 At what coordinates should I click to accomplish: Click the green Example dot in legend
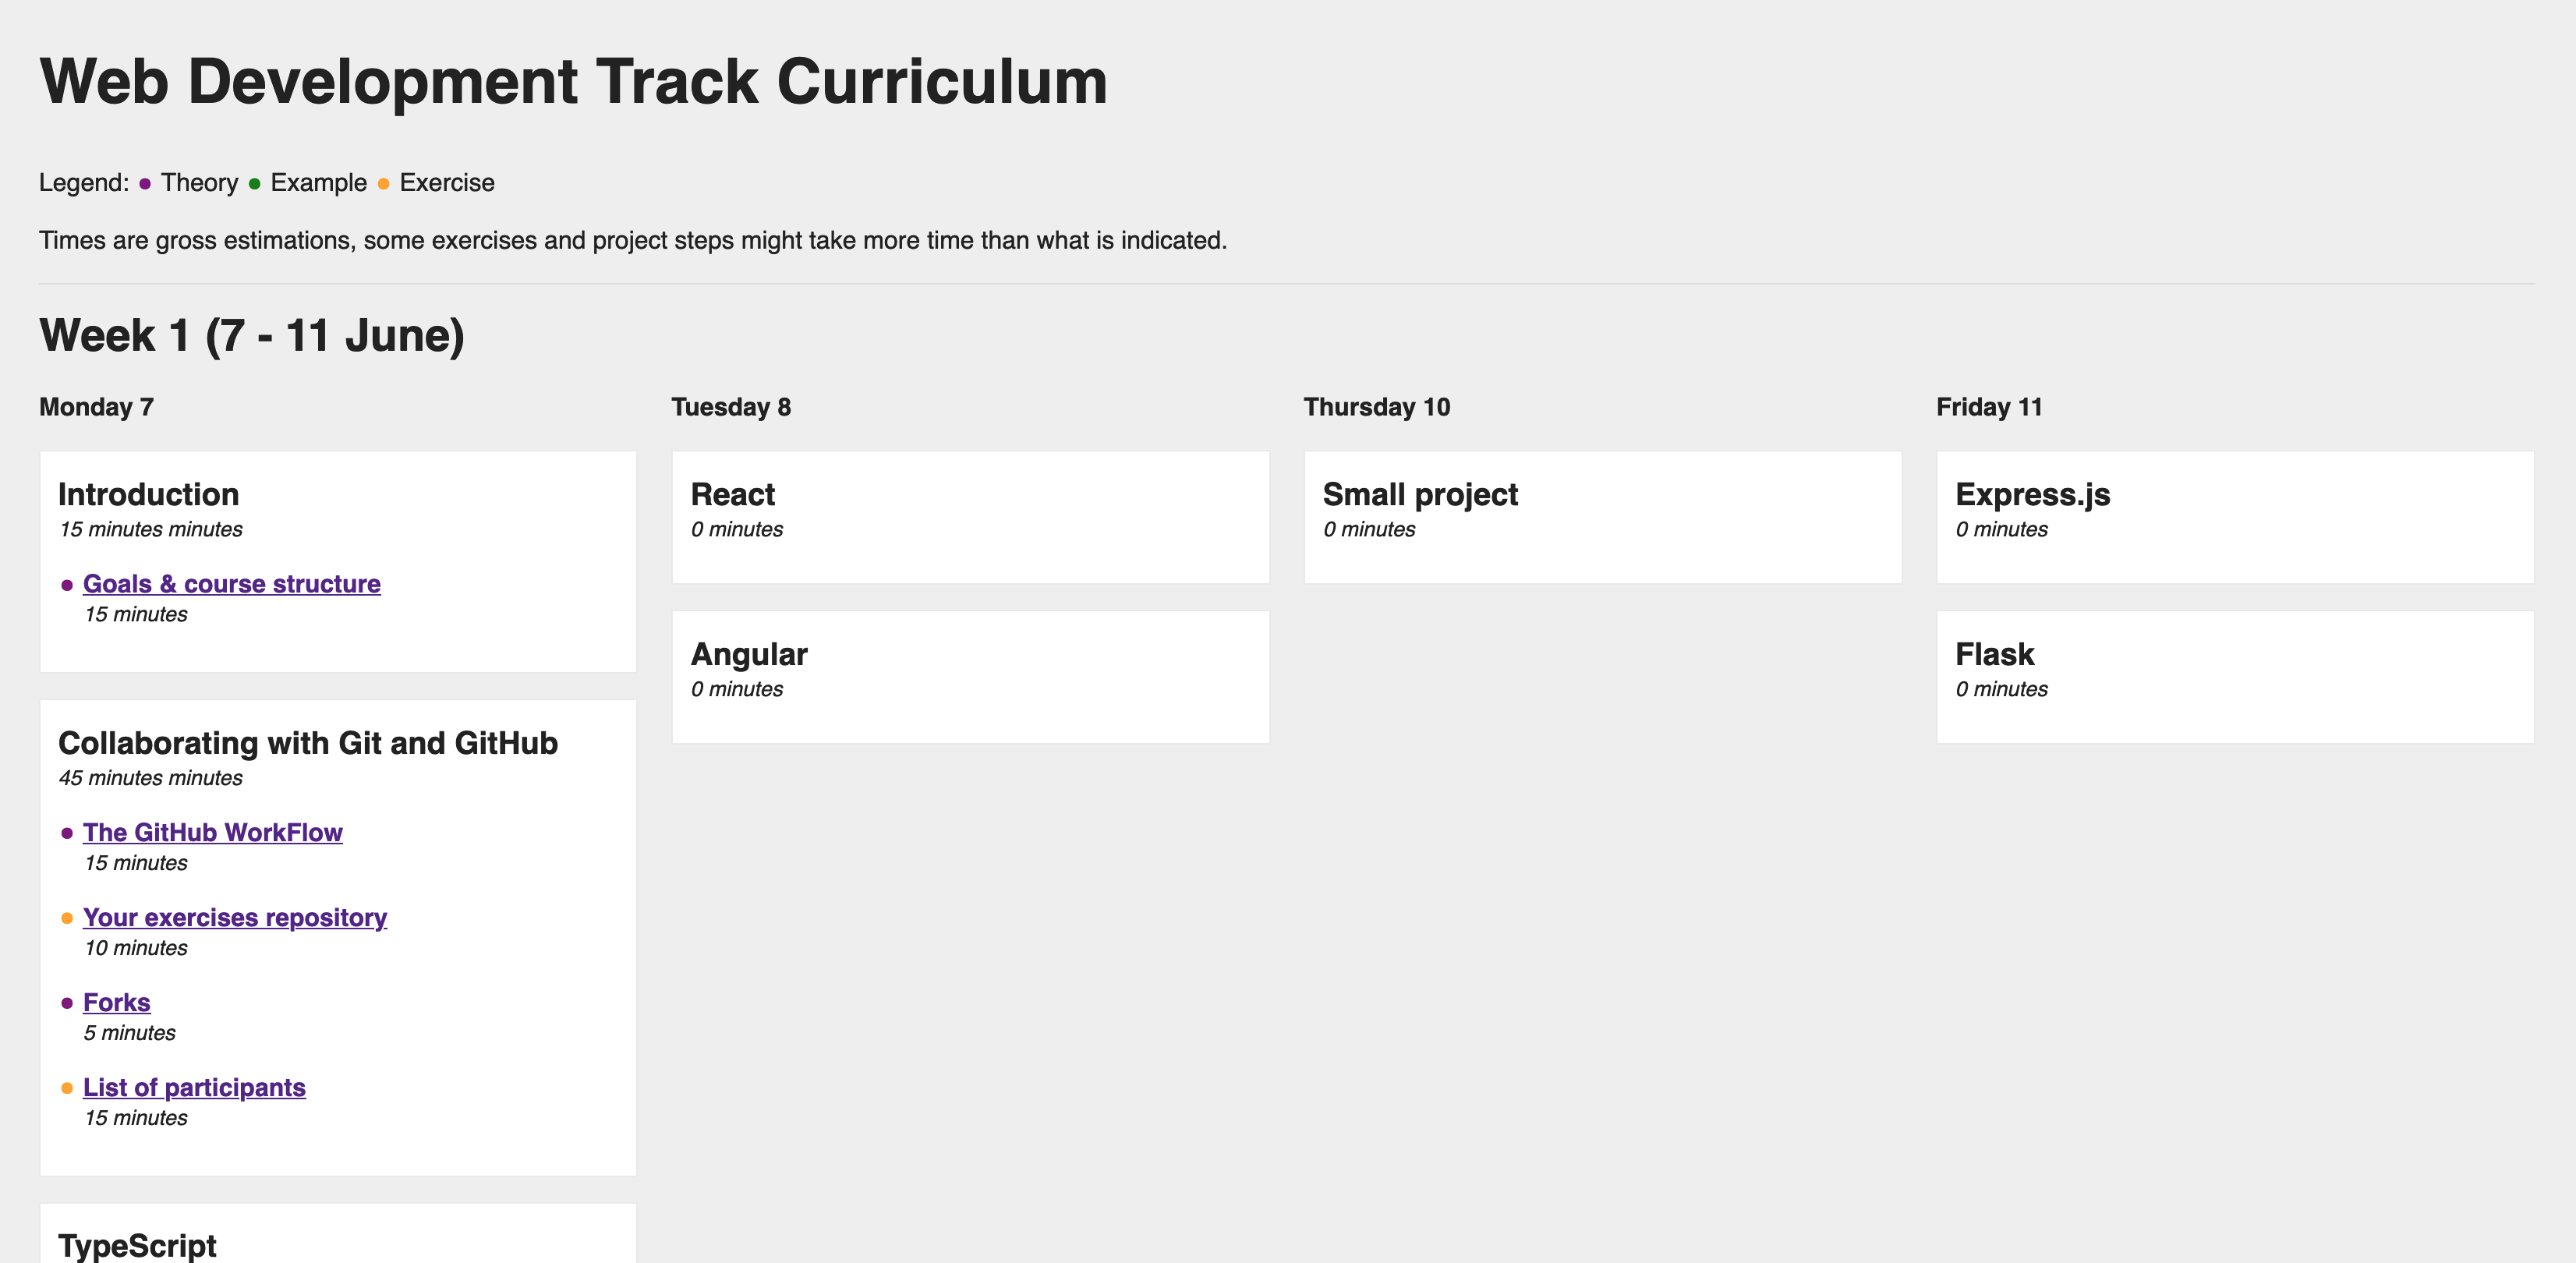coord(255,184)
